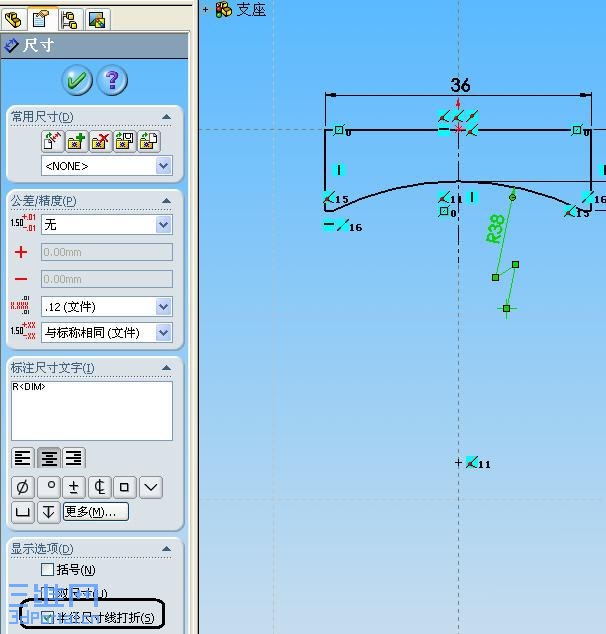Viewport: 606px width, 634px height.
Task: Set dimension text to center justify
Action: pos(49,458)
